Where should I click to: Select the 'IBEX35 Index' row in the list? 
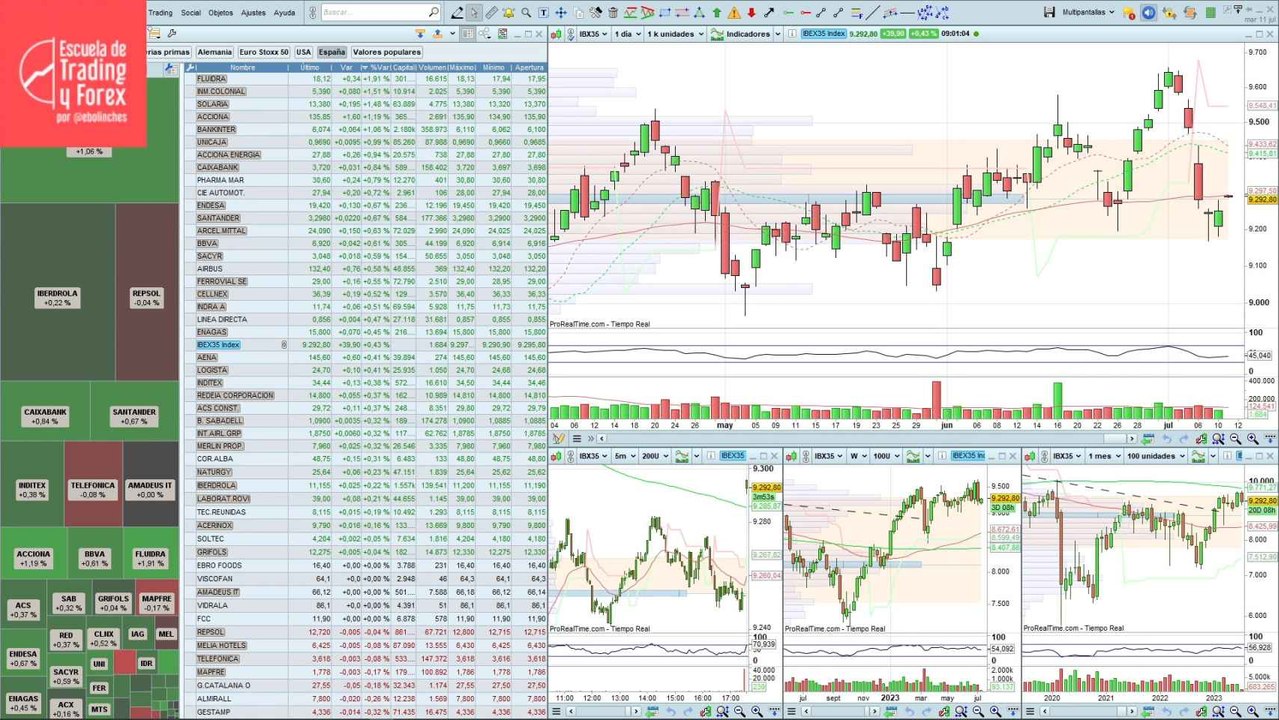[365, 344]
